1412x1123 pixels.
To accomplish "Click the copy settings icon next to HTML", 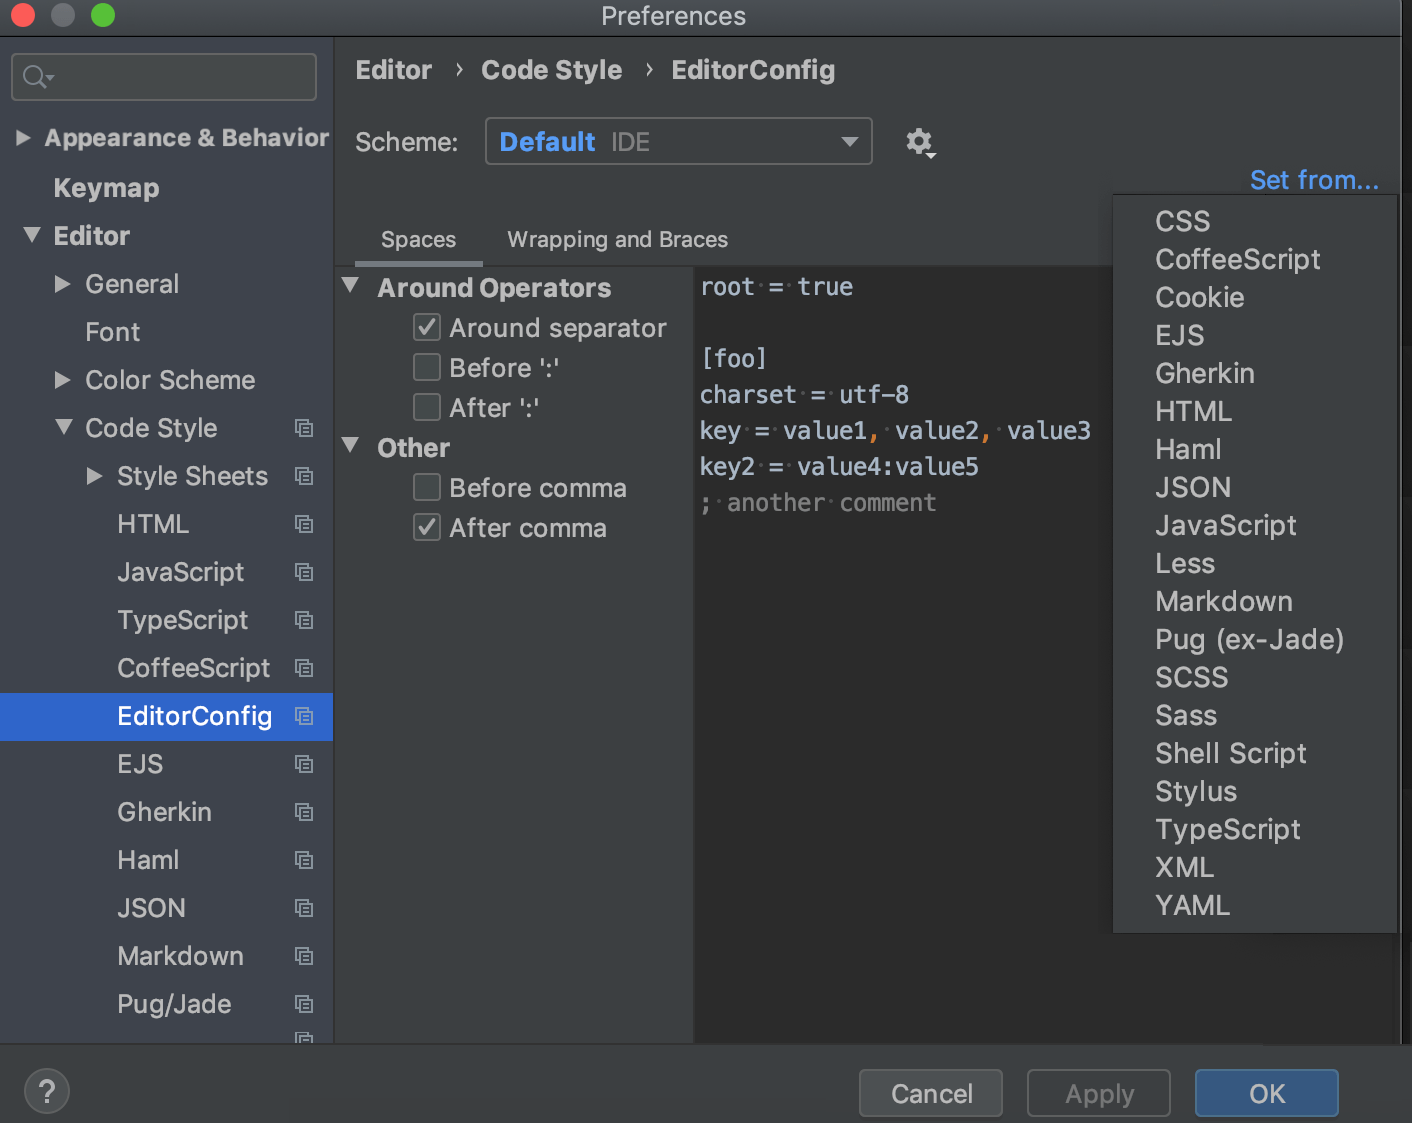I will click(x=303, y=524).
